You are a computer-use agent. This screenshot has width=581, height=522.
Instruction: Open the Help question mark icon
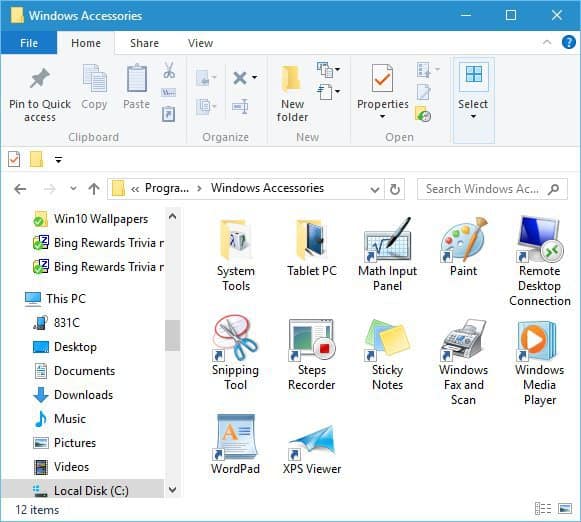point(568,42)
